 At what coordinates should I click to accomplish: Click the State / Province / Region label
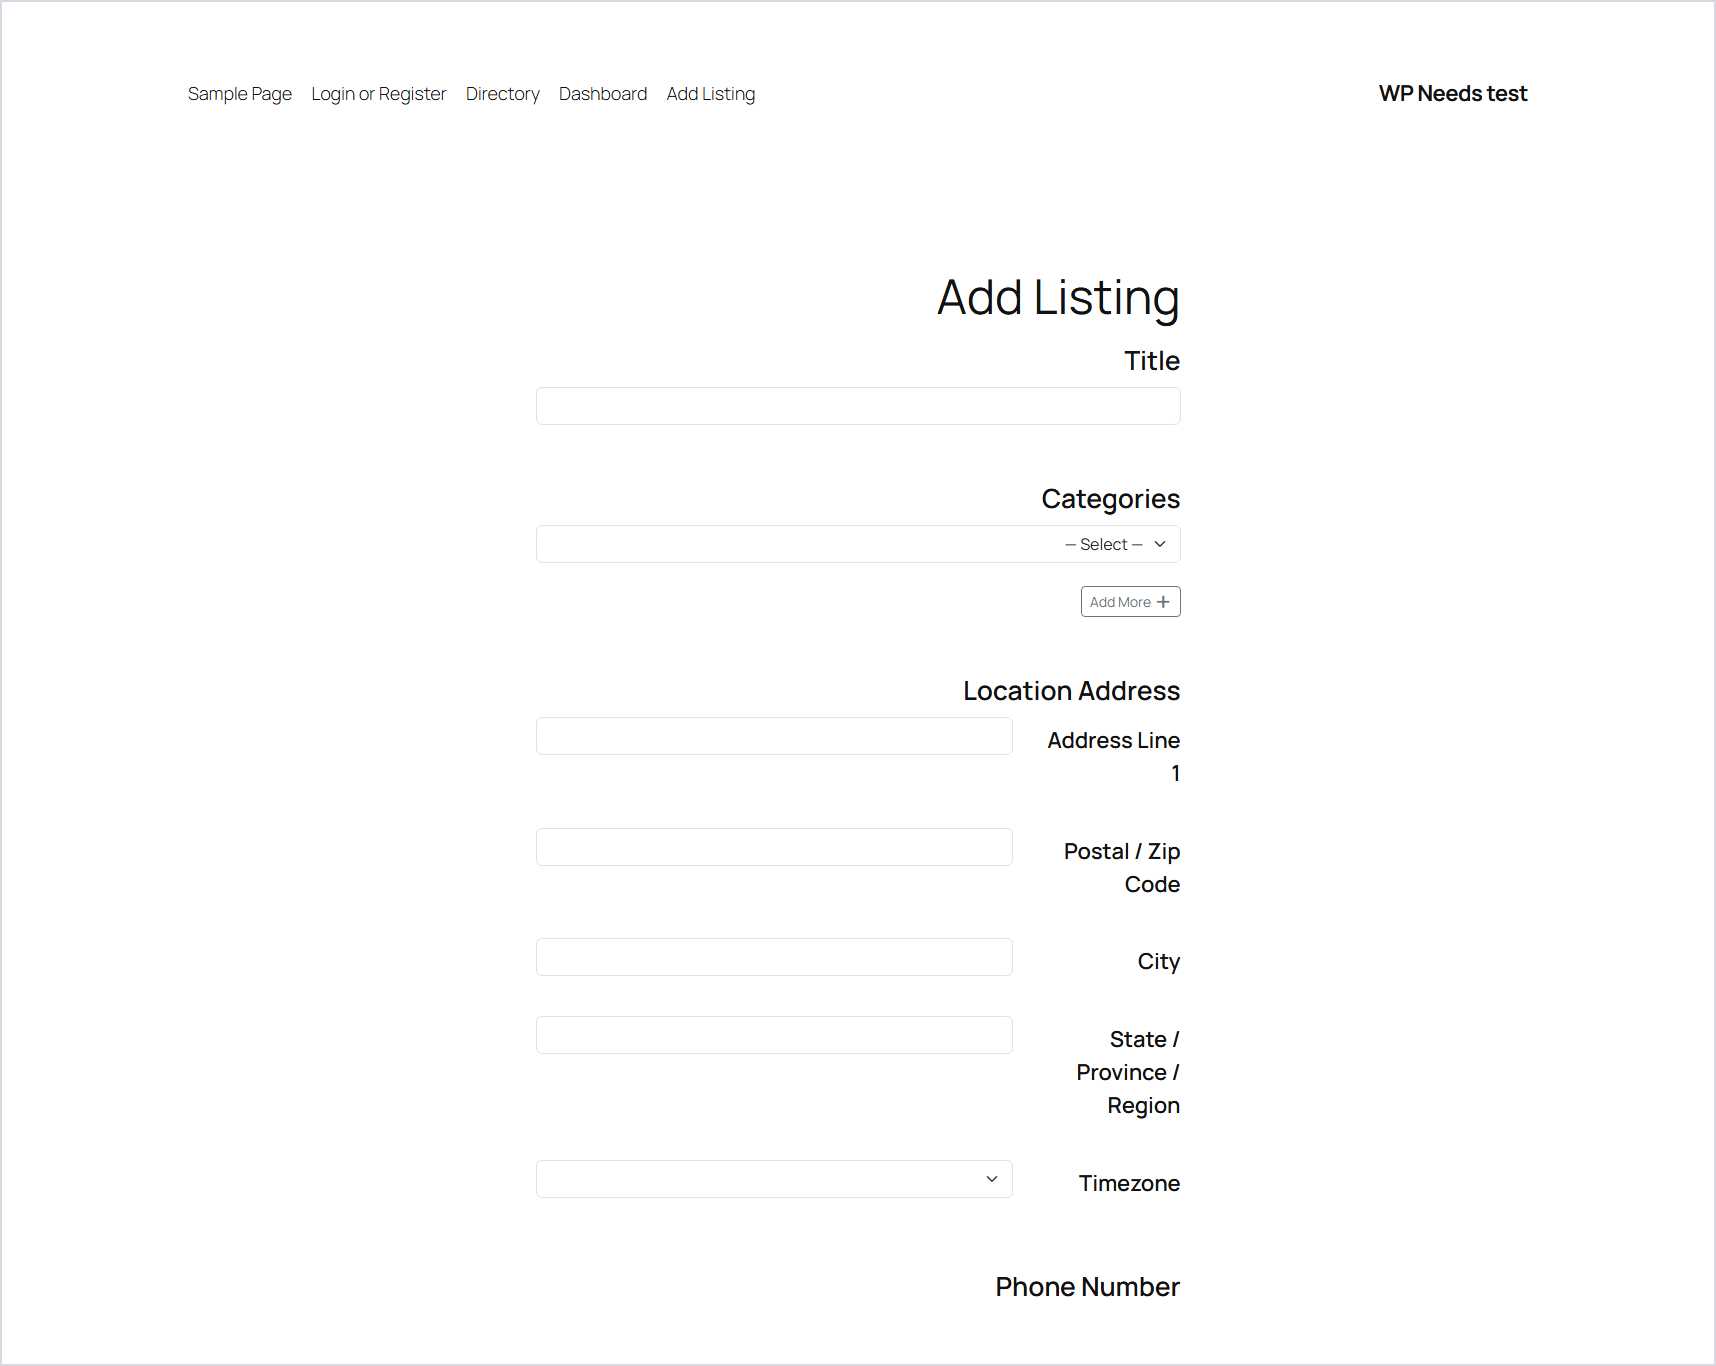[1128, 1072]
